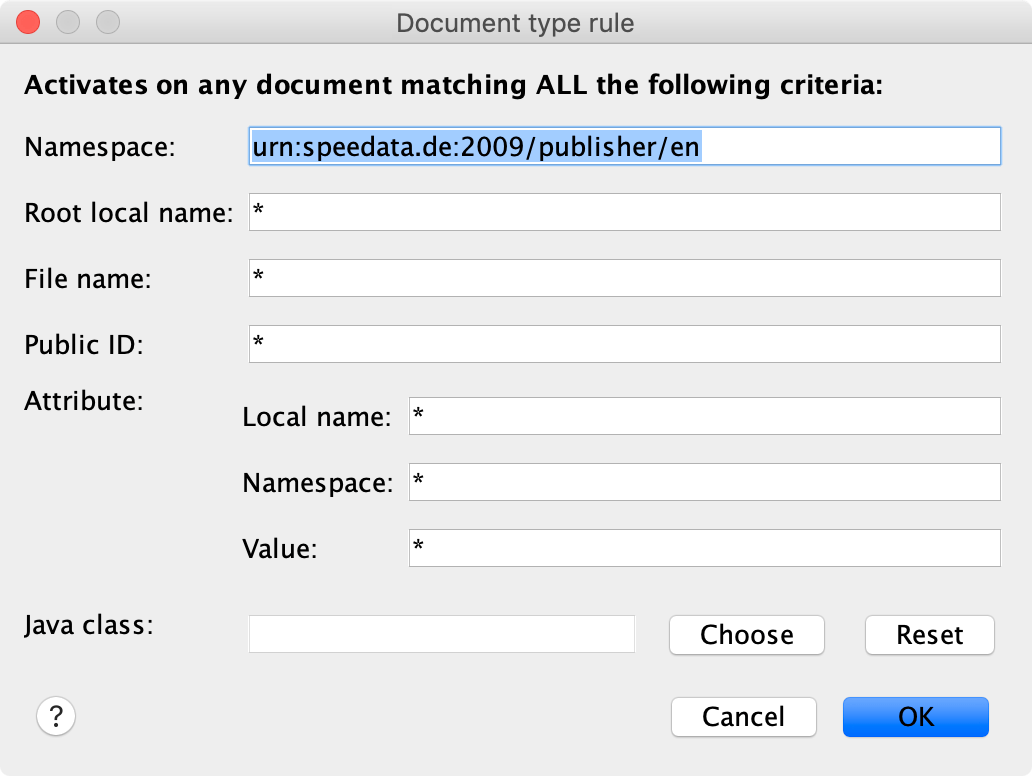This screenshot has width=1032, height=776.
Task: Click the Namespace label
Action: click(x=98, y=147)
